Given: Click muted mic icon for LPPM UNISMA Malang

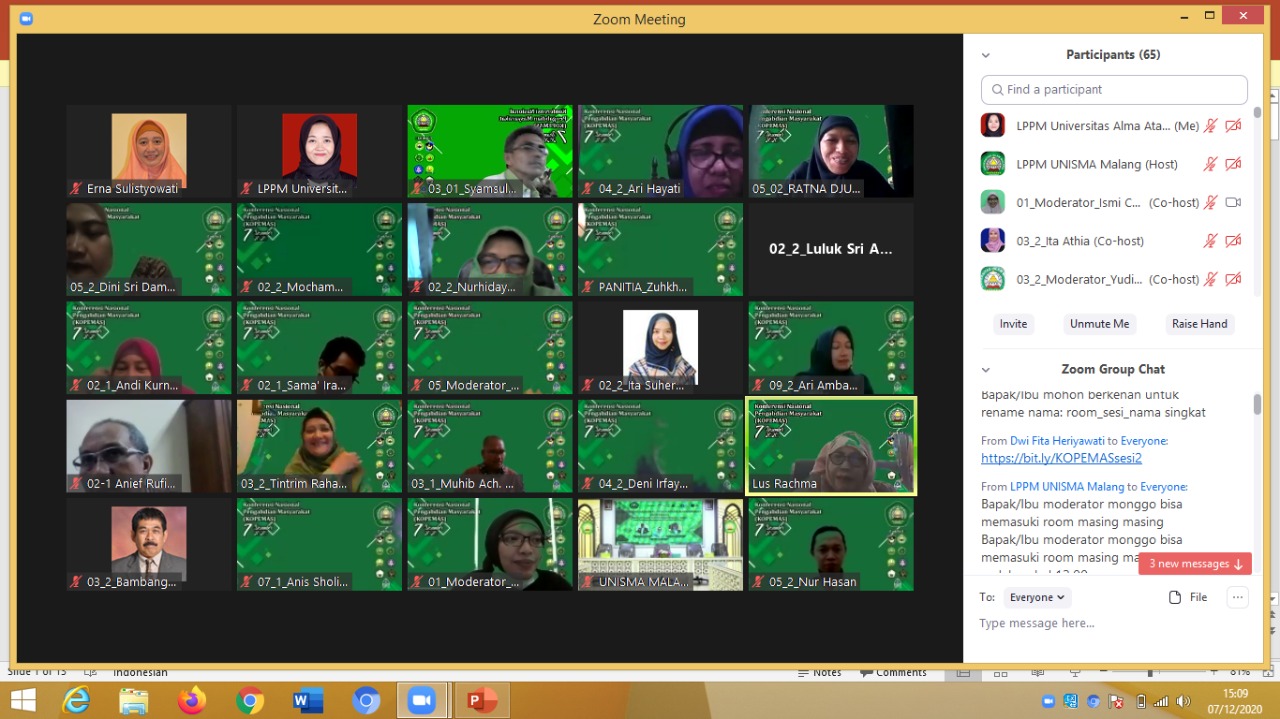Looking at the screenshot, I should (1210, 164).
